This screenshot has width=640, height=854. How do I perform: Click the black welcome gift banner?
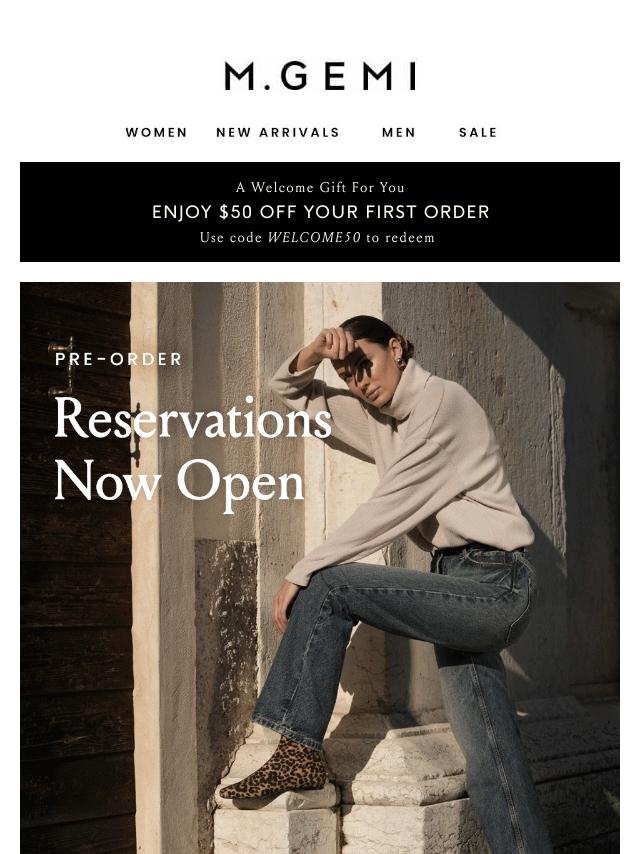[320, 212]
